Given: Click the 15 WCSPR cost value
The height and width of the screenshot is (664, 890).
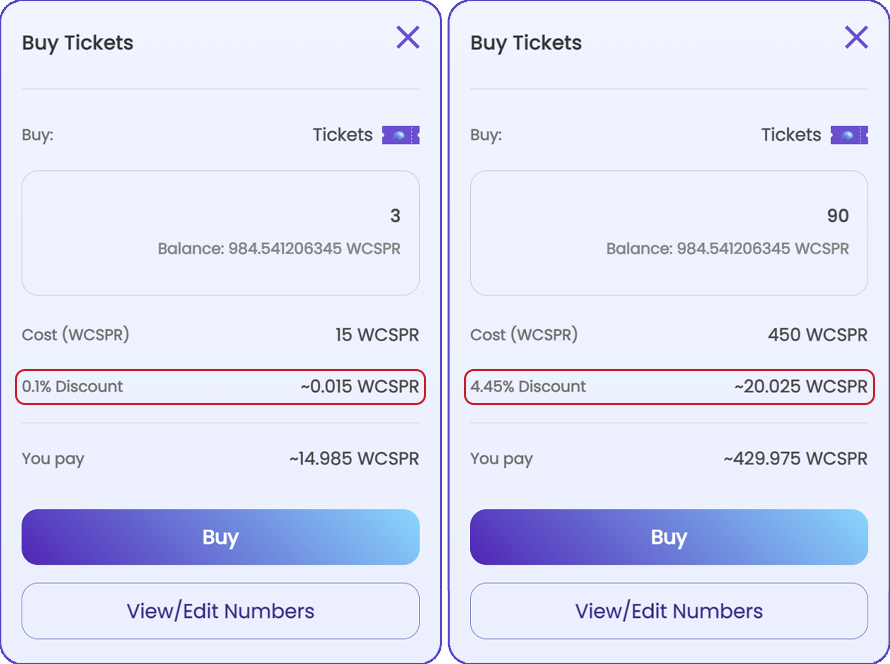Looking at the screenshot, I should click(x=377, y=335).
